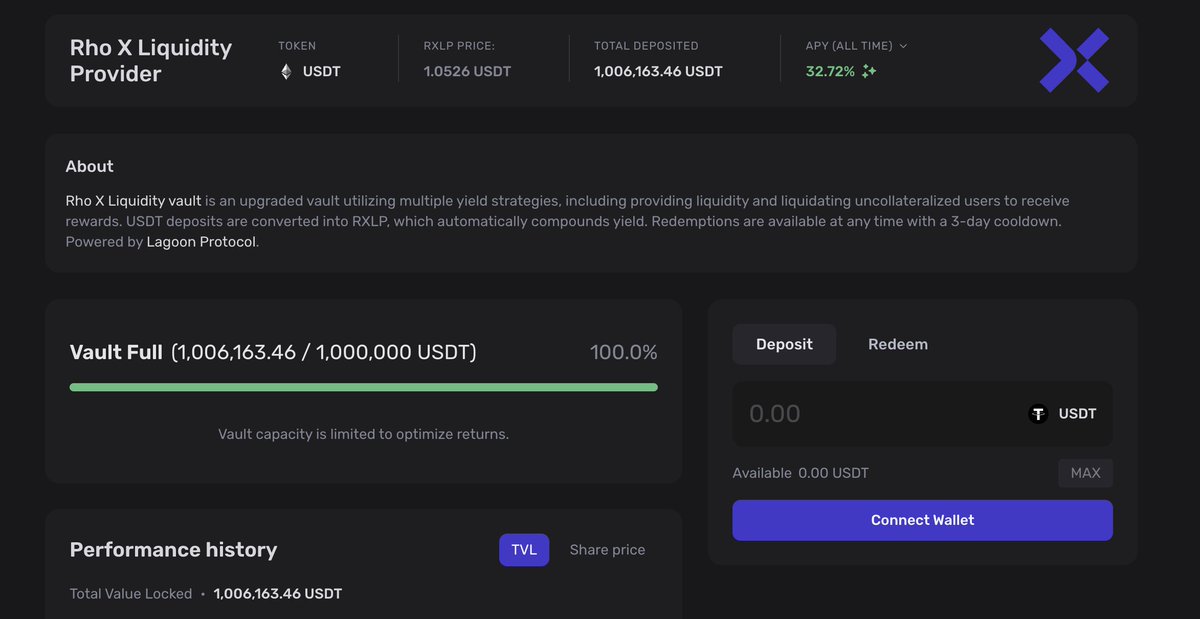Screen dimensions: 1200x619
Task: Click the About section heading
Action: pos(90,166)
